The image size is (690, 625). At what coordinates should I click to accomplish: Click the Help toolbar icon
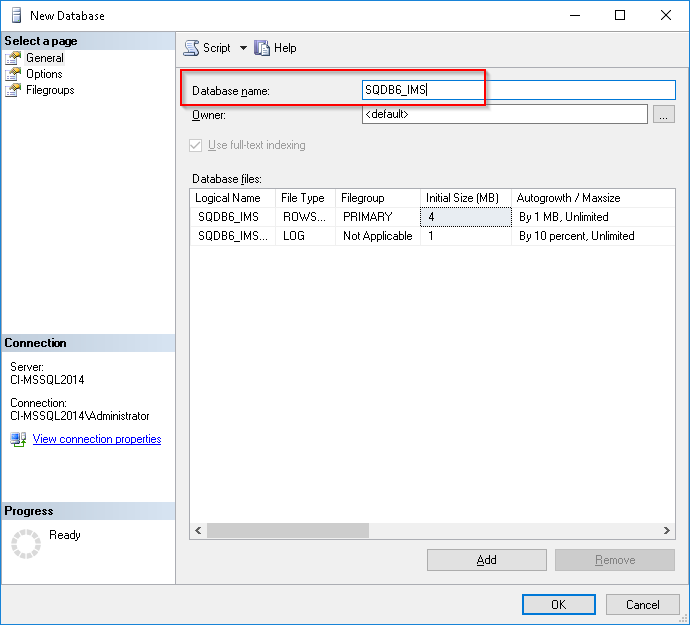263,48
